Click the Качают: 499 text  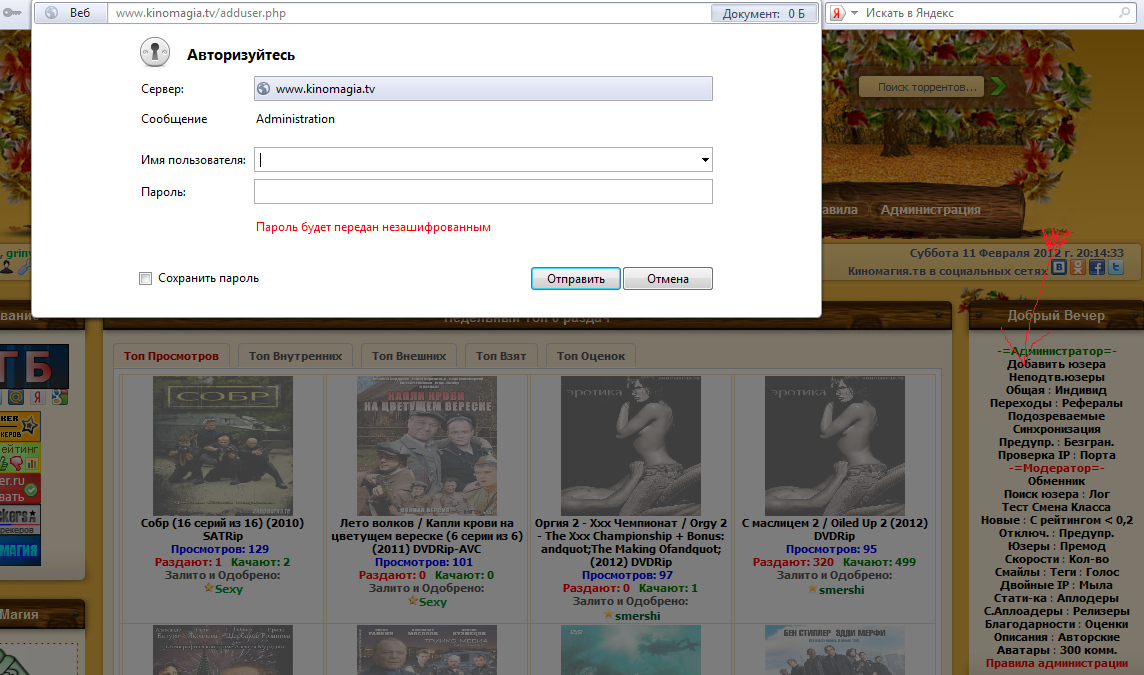click(879, 563)
